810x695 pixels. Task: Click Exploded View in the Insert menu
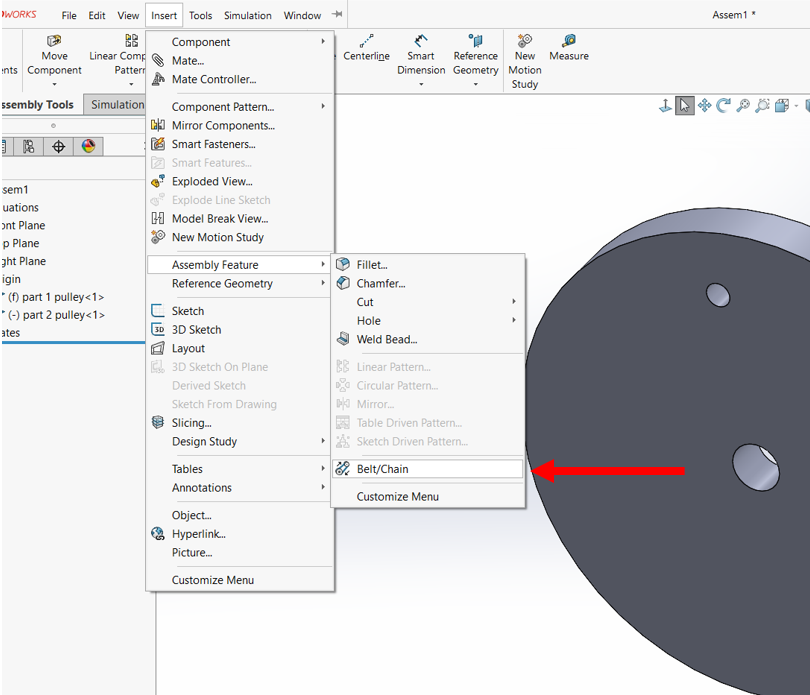[x=211, y=182]
